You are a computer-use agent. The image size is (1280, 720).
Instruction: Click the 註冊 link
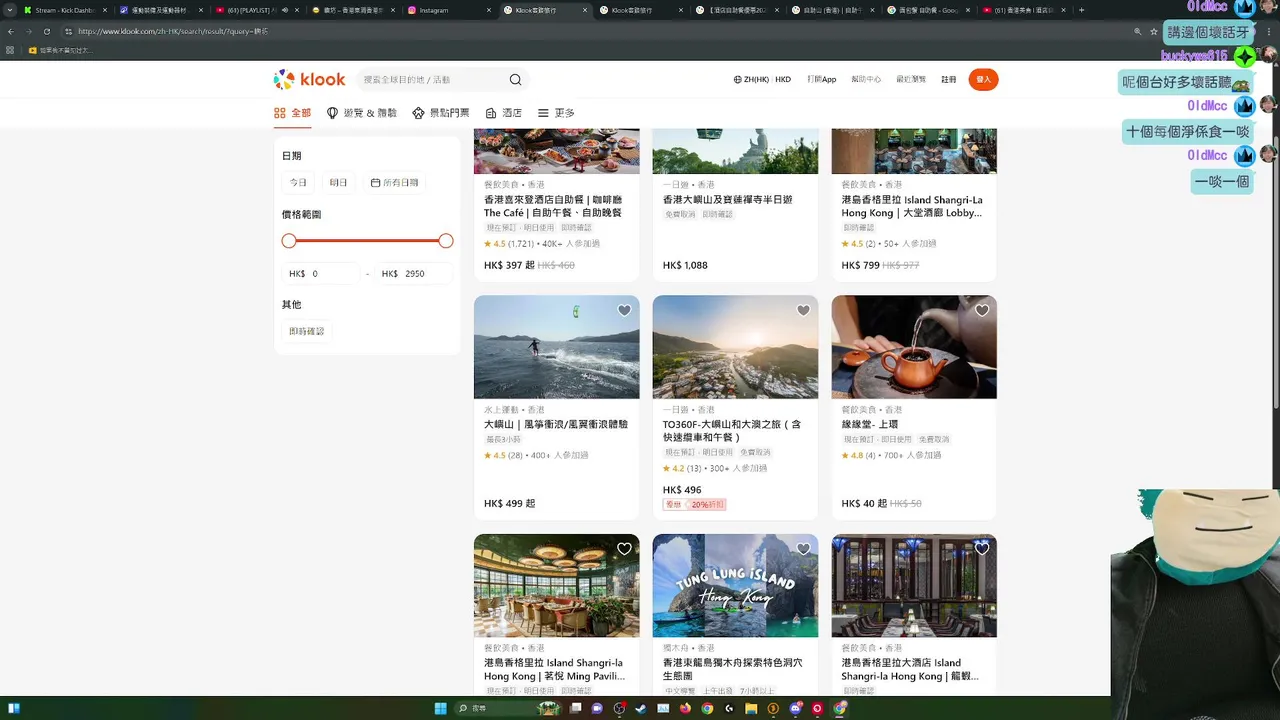948,79
